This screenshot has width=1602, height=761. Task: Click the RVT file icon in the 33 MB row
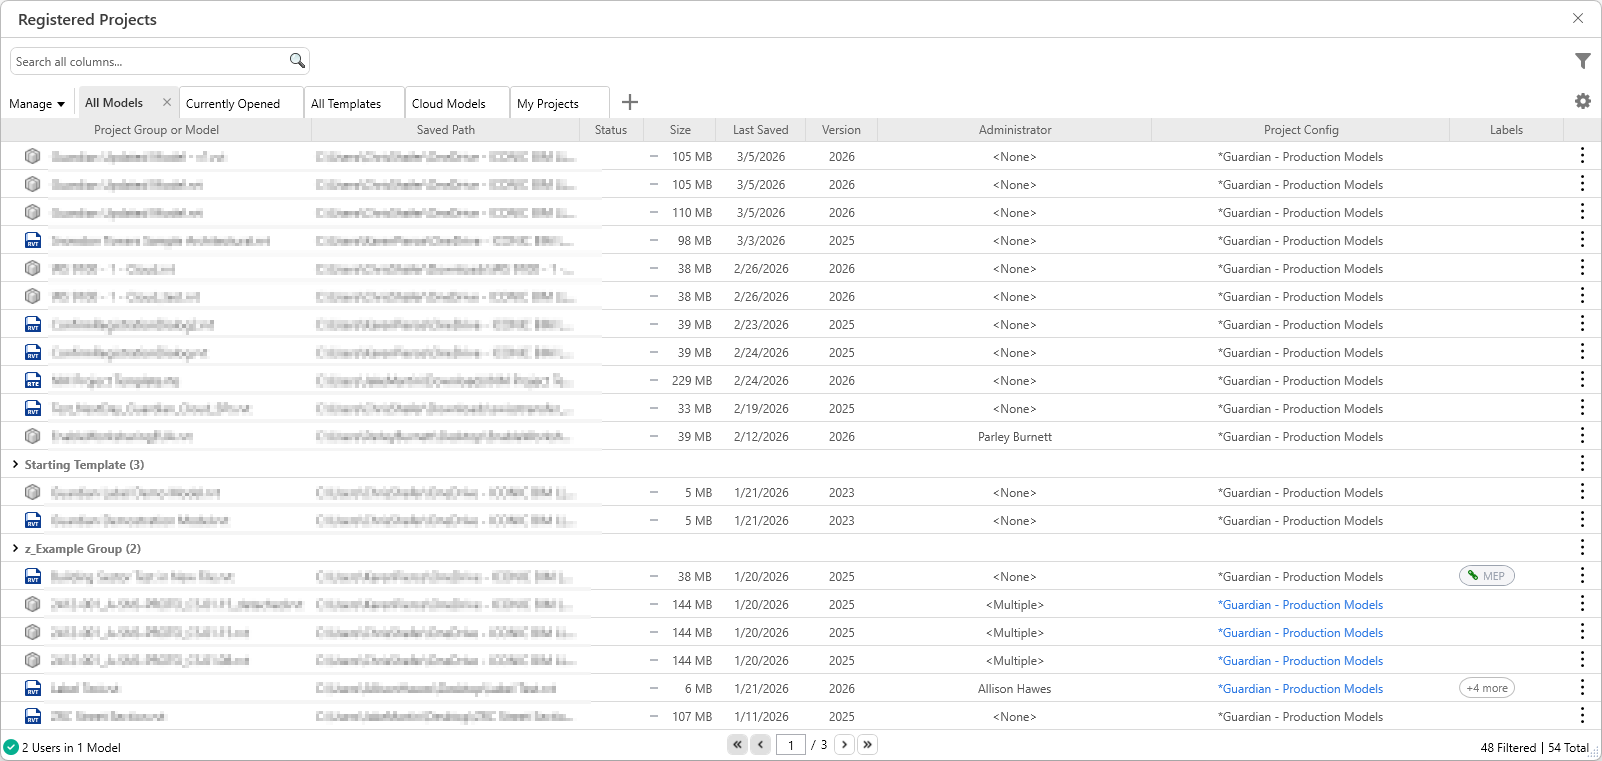click(x=33, y=408)
